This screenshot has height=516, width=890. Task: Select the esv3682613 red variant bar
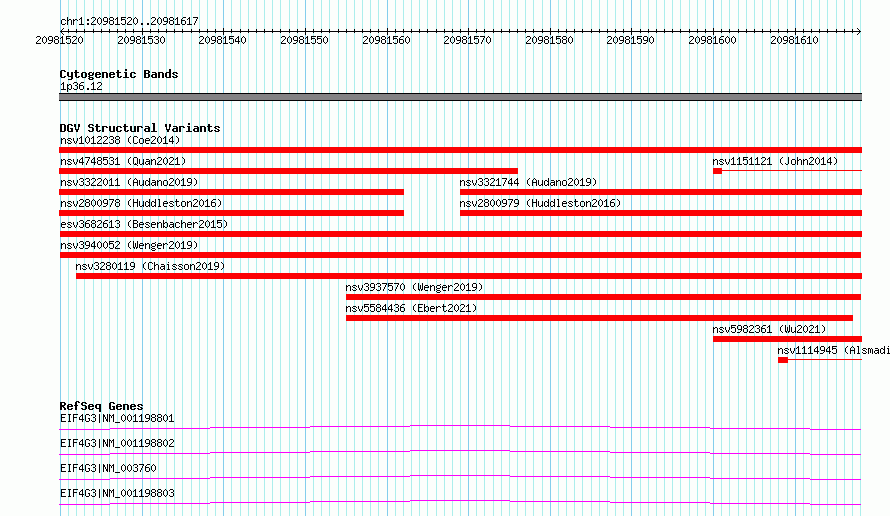(460, 234)
